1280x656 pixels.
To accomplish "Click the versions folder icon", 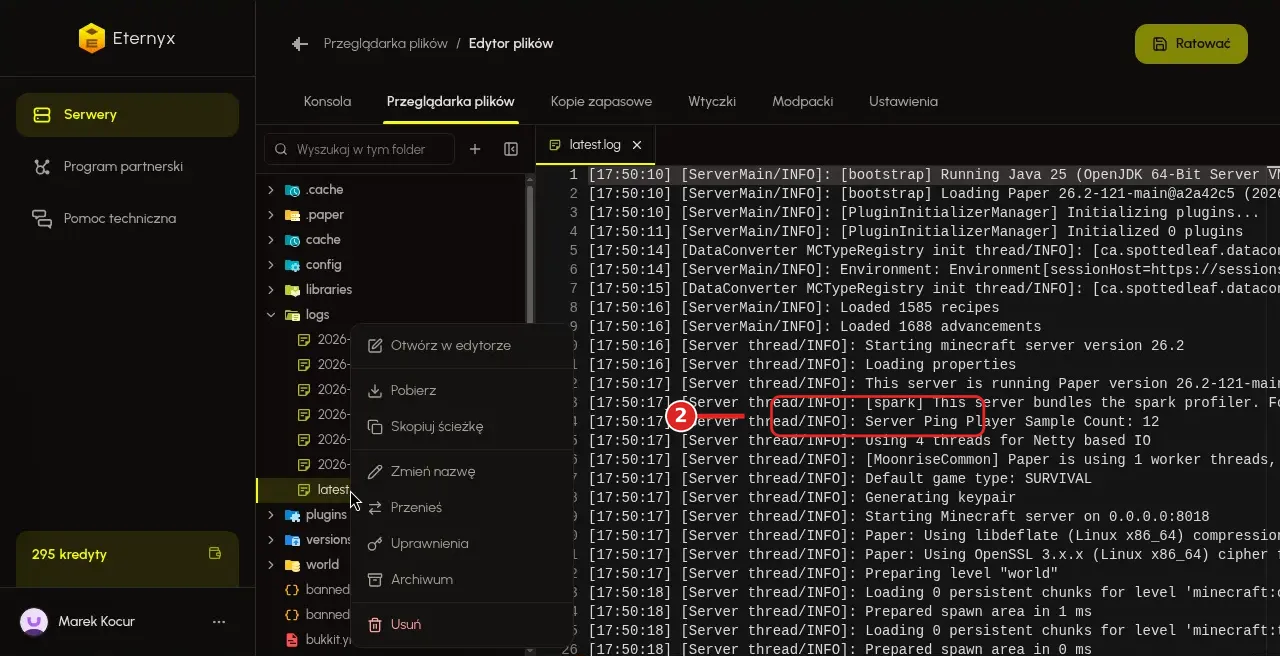I will (292, 540).
